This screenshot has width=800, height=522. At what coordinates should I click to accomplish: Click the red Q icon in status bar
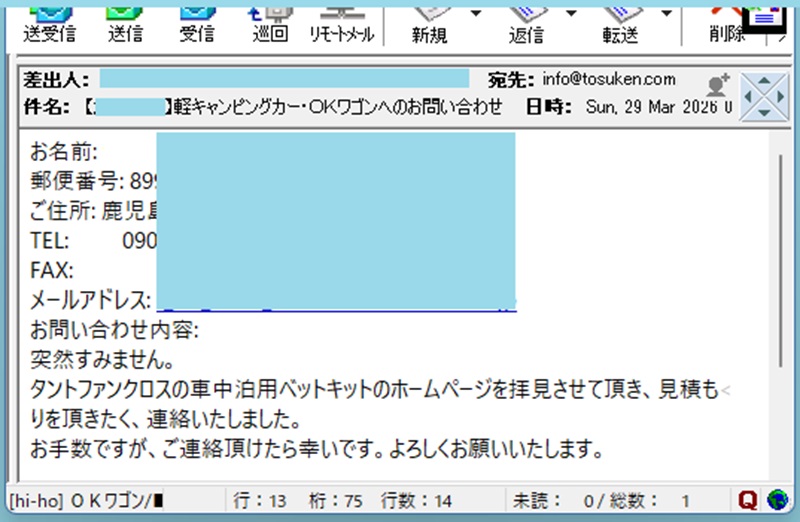click(748, 498)
